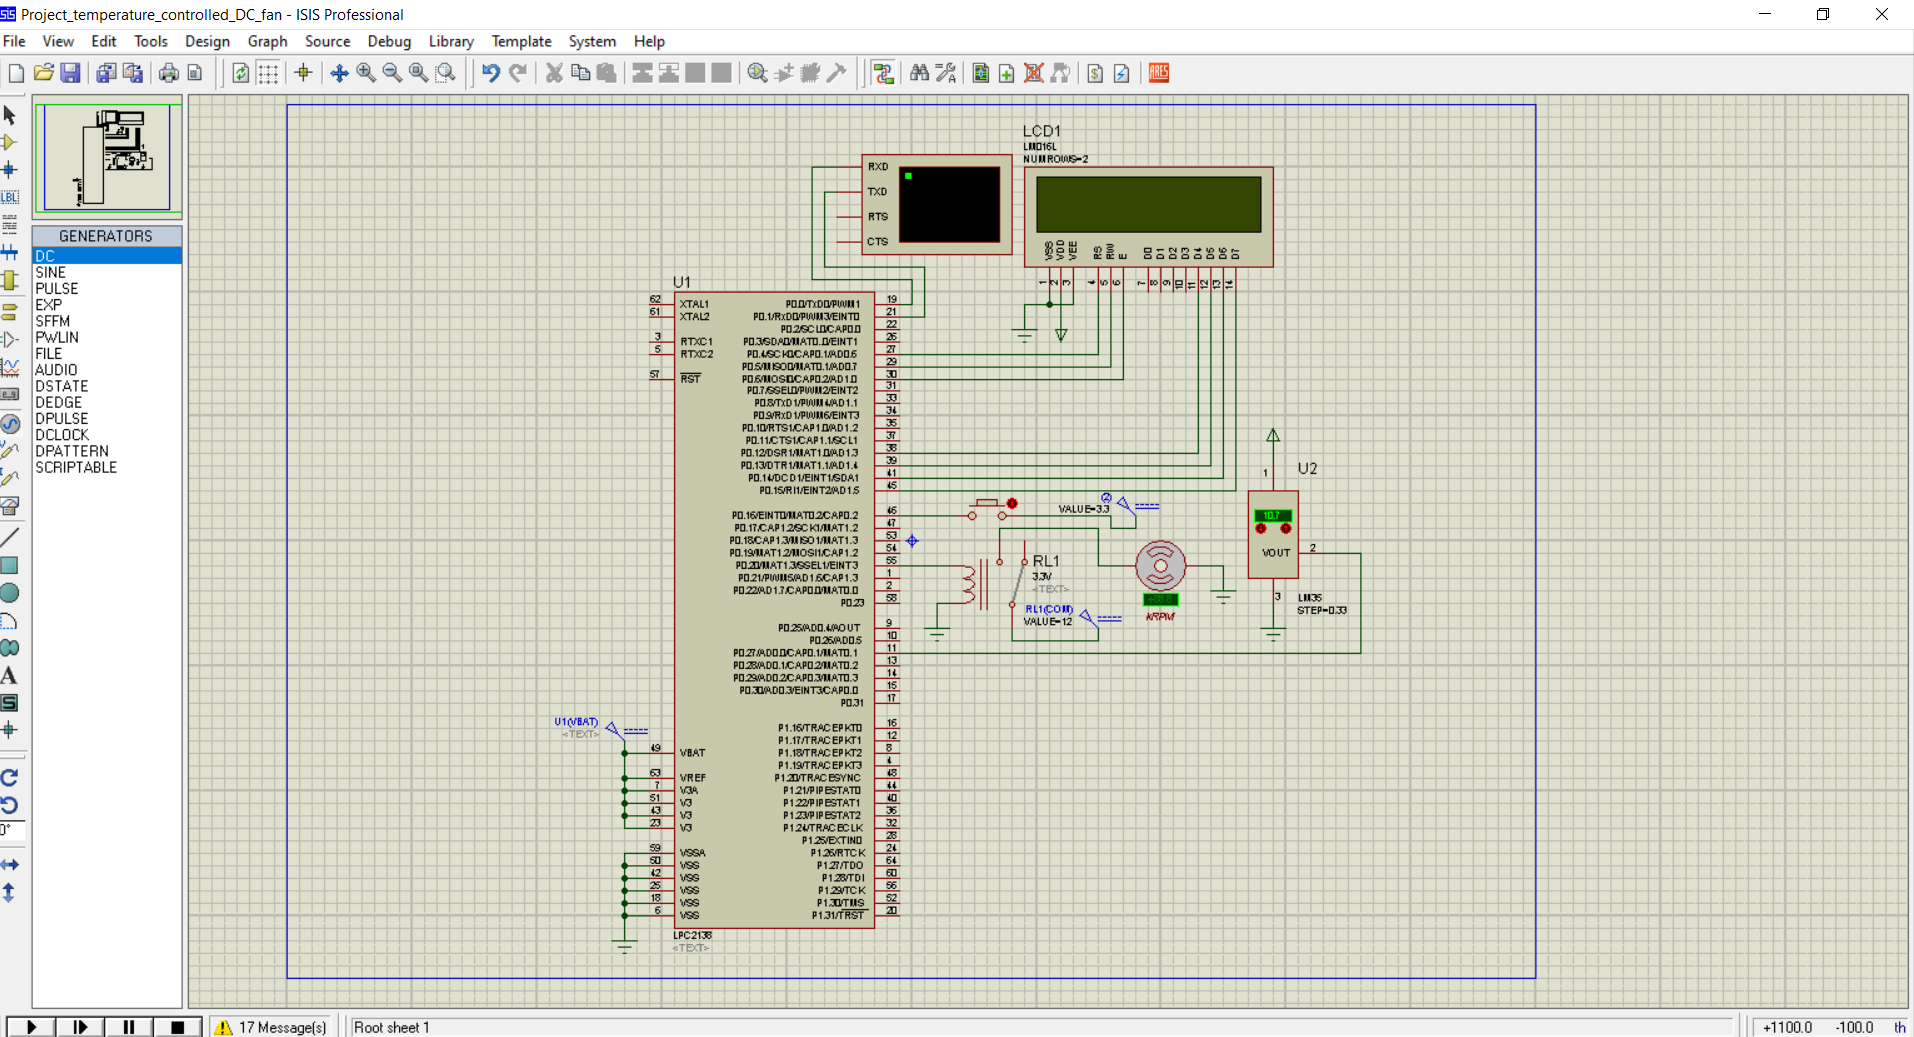The height and width of the screenshot is (1037, 1914).
Task: Click the Zoom In magnifier icon
Action: 366,73
